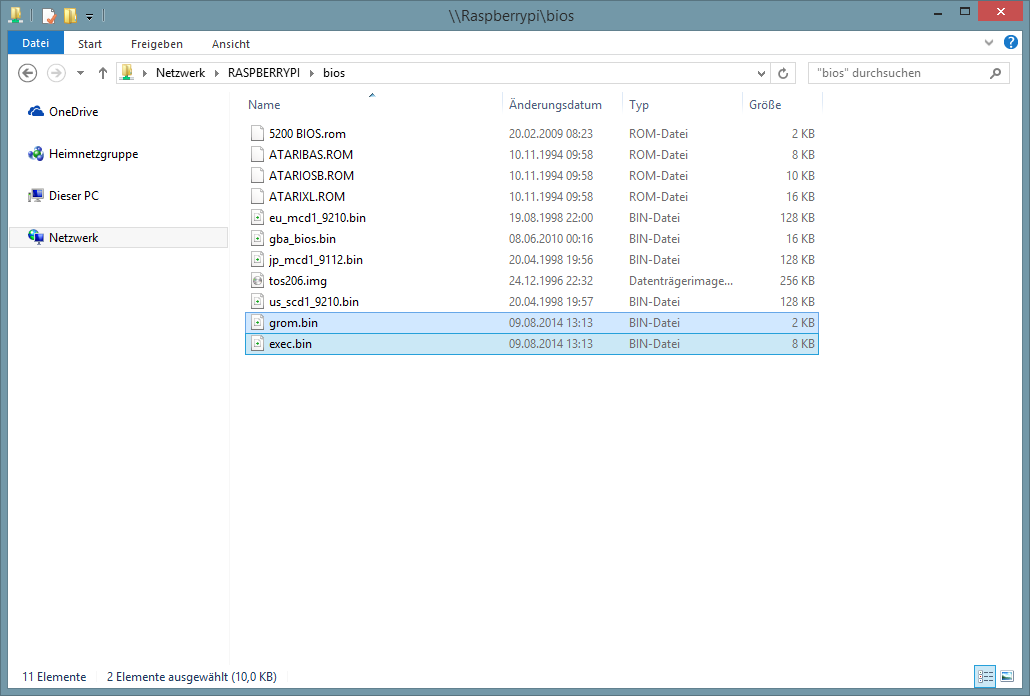
Task: Sort files by the Größe column header
Action: click(x=765, y=105)
